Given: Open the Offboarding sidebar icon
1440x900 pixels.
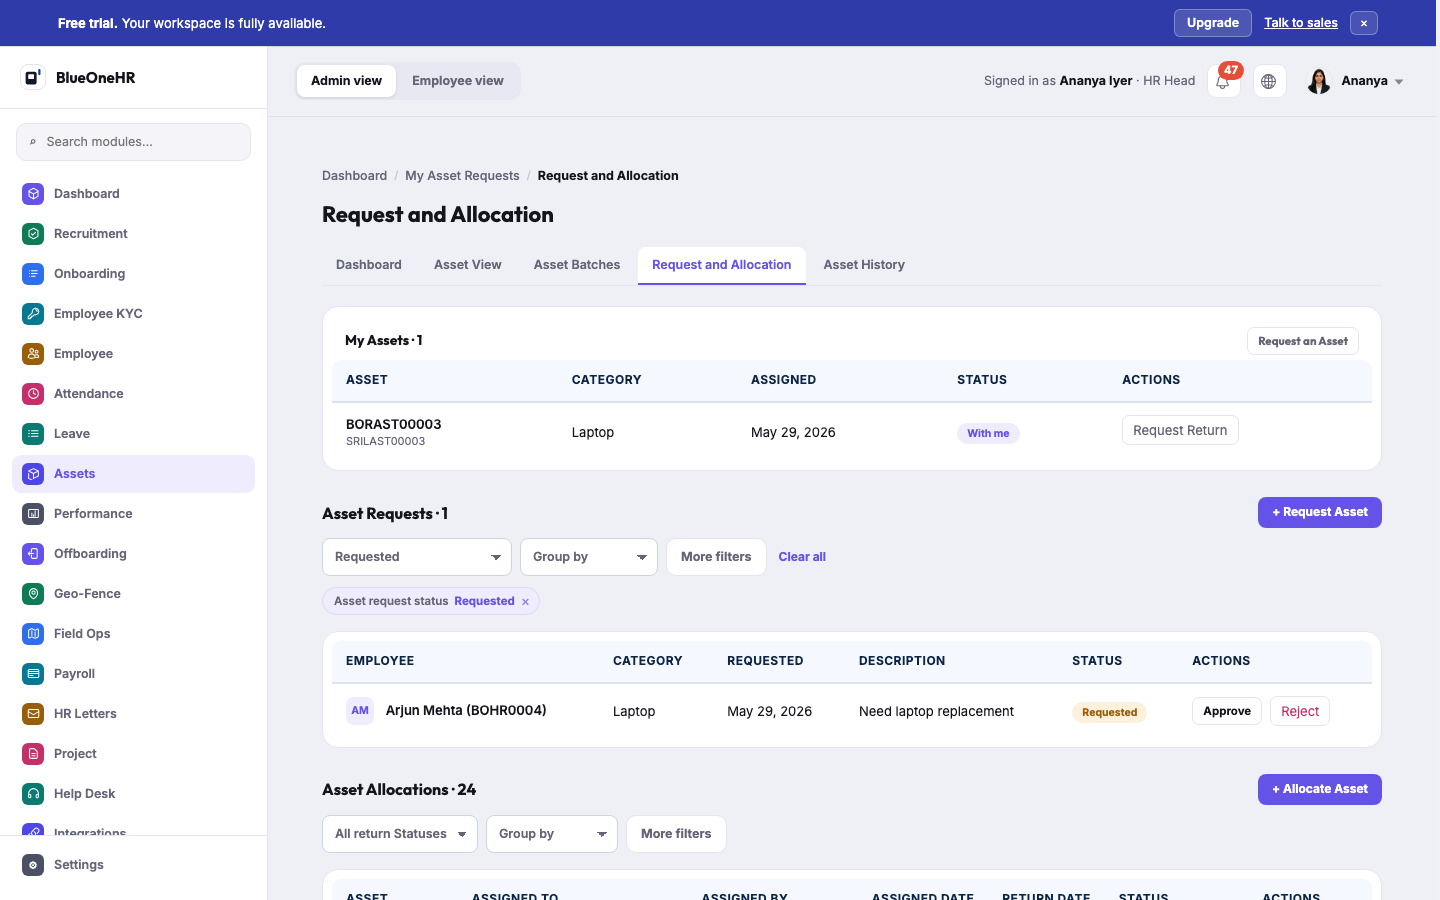Looking at the screenshot, I should click(x=33, y=554).
